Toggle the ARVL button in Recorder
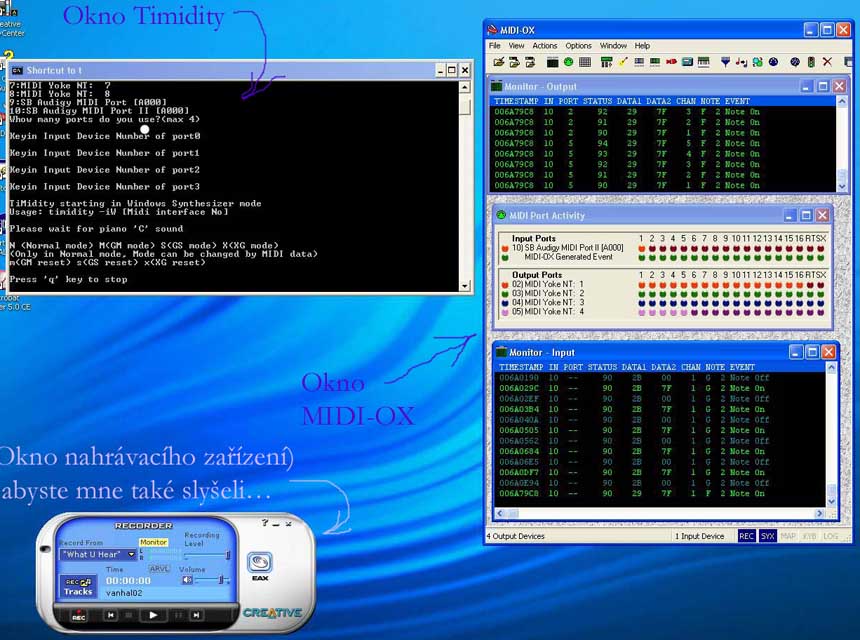 pos(159,569)
